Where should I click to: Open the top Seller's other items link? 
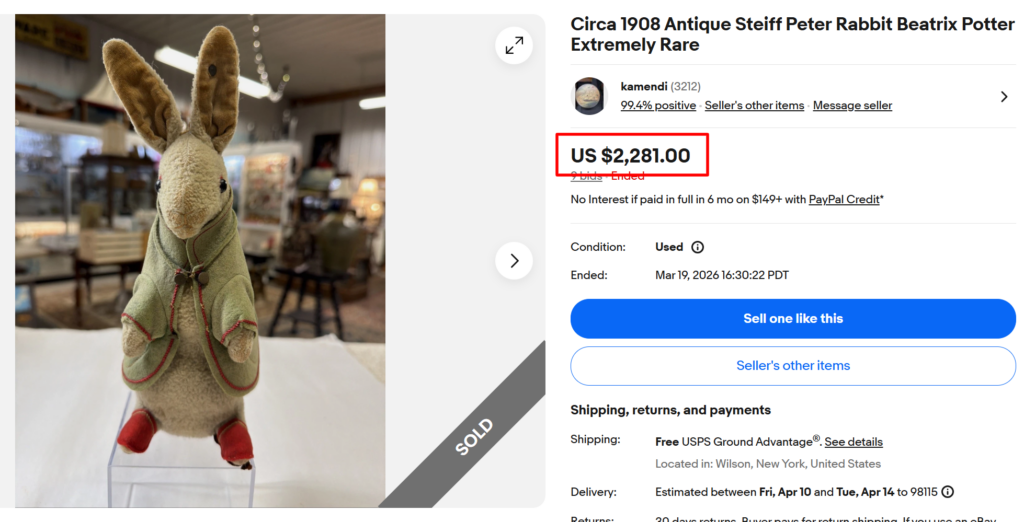754,106
